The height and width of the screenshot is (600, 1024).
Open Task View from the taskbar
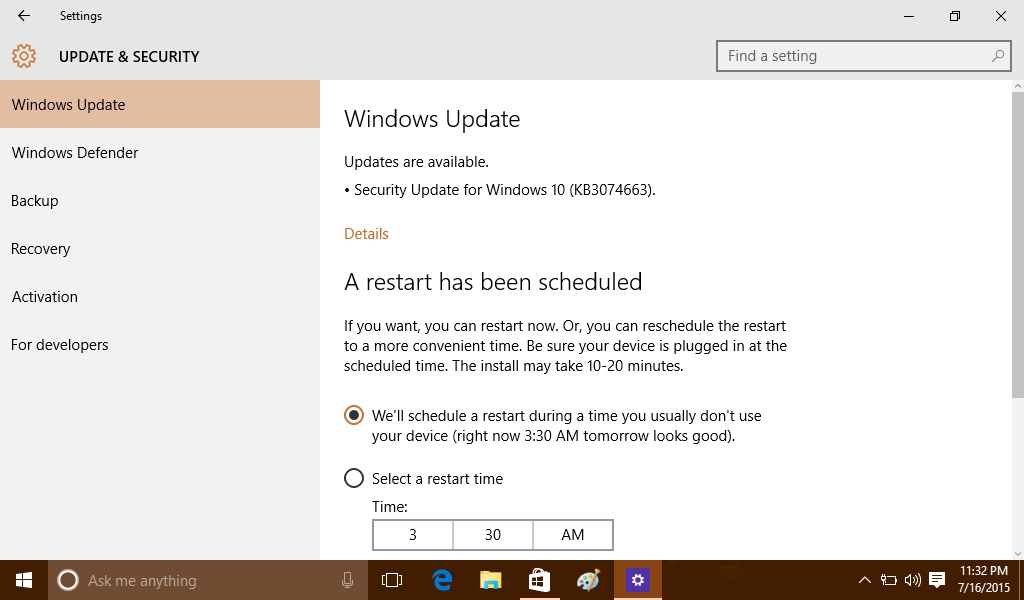pyautogui.click(x=392, y=580)
